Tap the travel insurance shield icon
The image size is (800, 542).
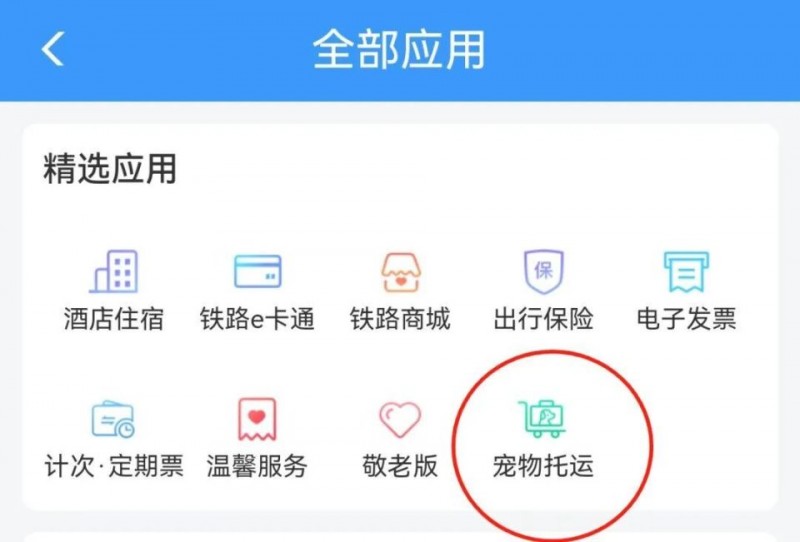point(544,272)
